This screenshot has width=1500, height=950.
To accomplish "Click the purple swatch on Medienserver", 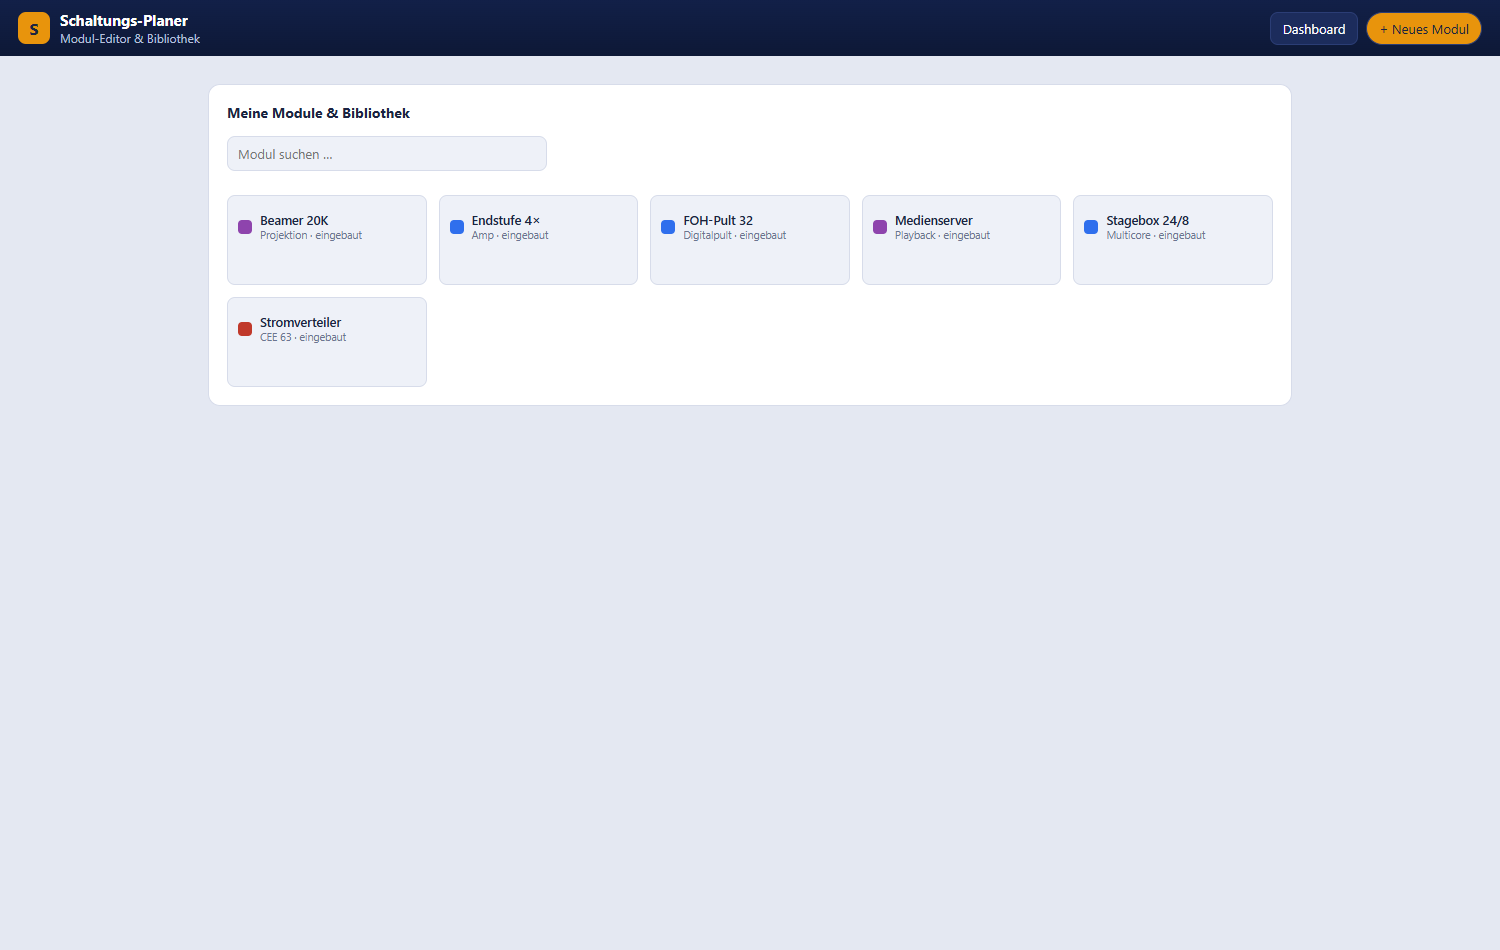I will 880,227.
